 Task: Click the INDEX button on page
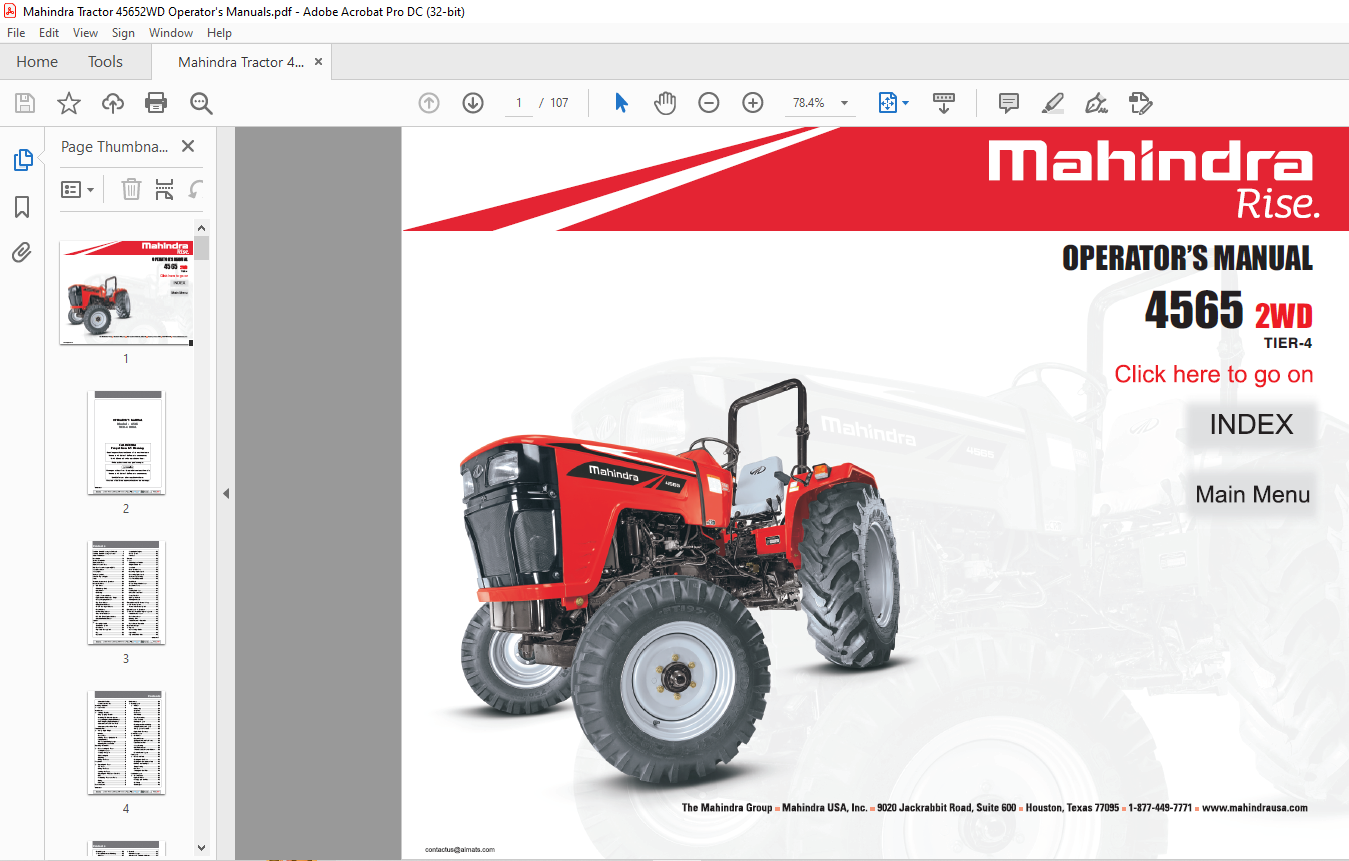(1251, 424)
